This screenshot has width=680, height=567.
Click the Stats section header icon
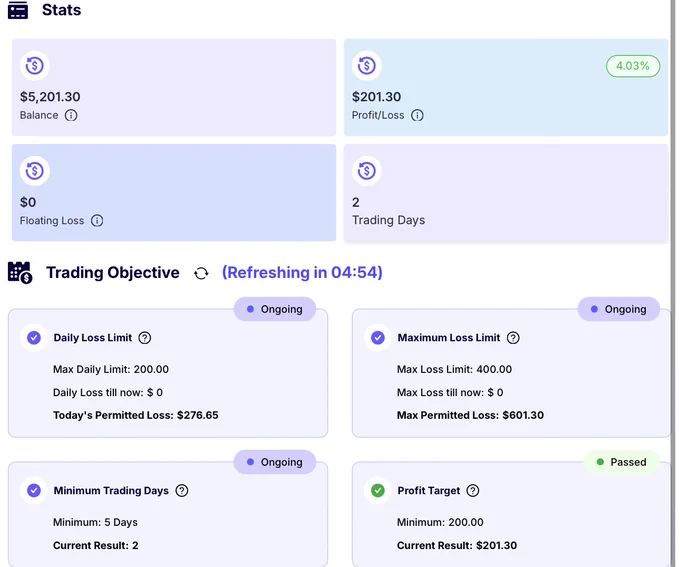point(18,10)
